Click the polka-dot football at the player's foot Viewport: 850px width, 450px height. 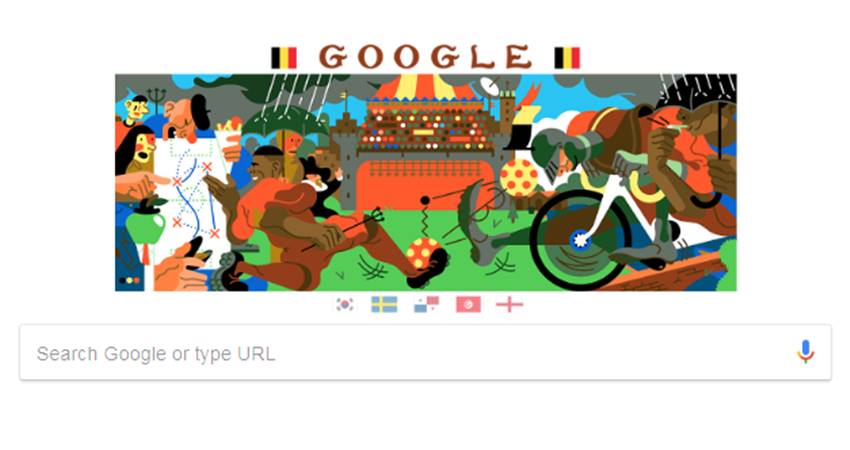click(x=423, y=253)
